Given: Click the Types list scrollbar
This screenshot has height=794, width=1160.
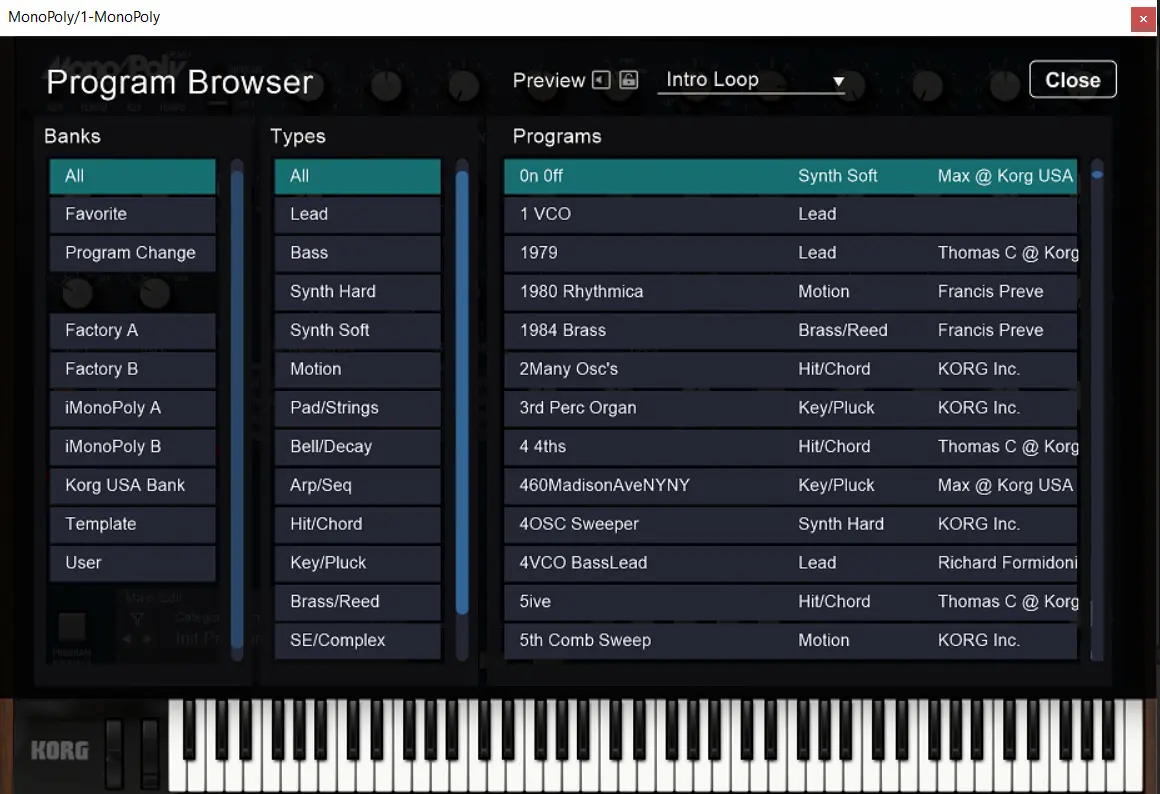Looking at the screenshot, I should tap(462, 409).
